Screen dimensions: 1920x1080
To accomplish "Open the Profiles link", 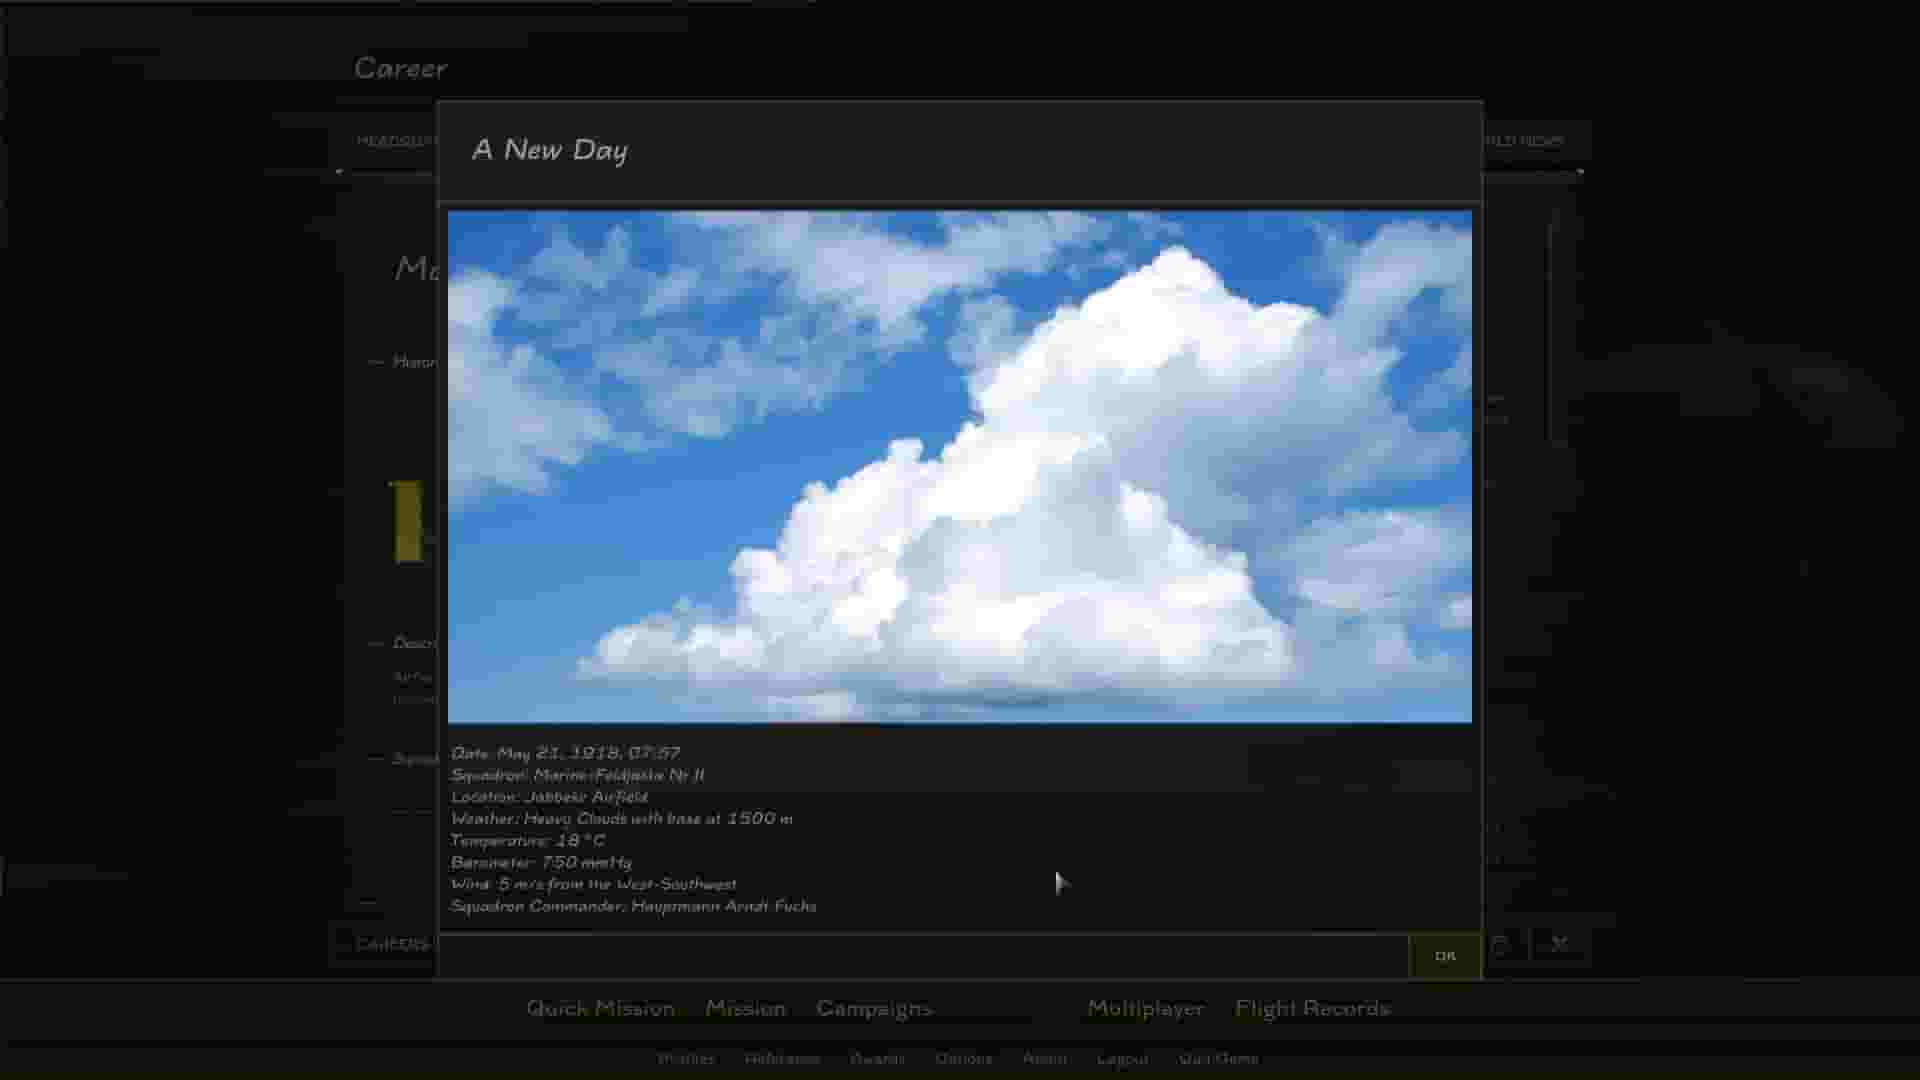I will pyautogui.click(x=687, y=1058).
